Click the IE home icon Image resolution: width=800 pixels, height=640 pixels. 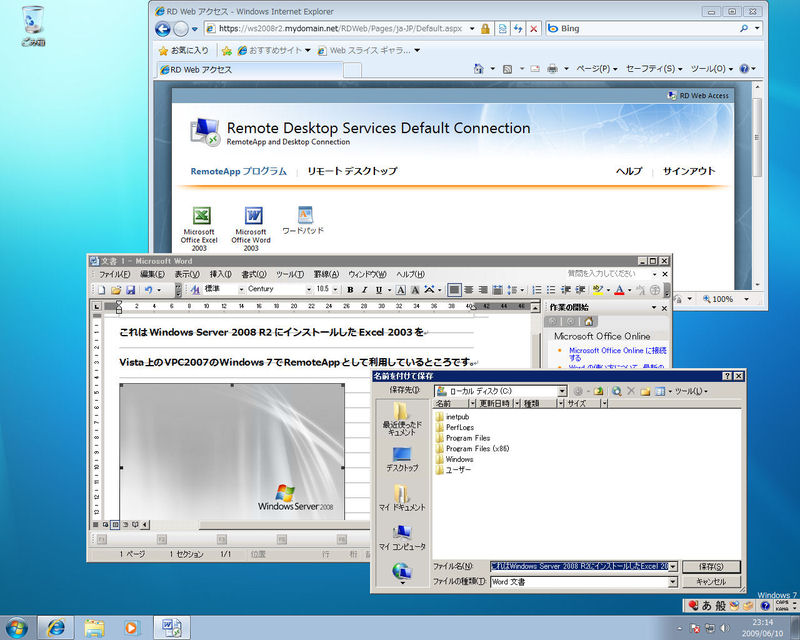click(x=478, y=68)
